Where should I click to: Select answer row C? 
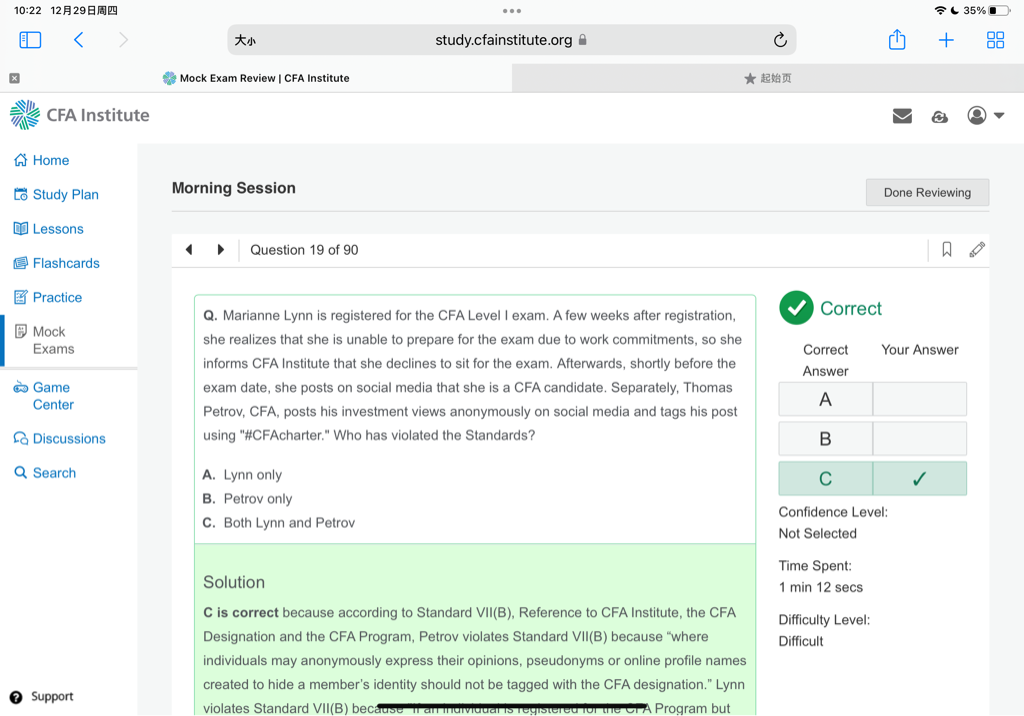point(872,478)
